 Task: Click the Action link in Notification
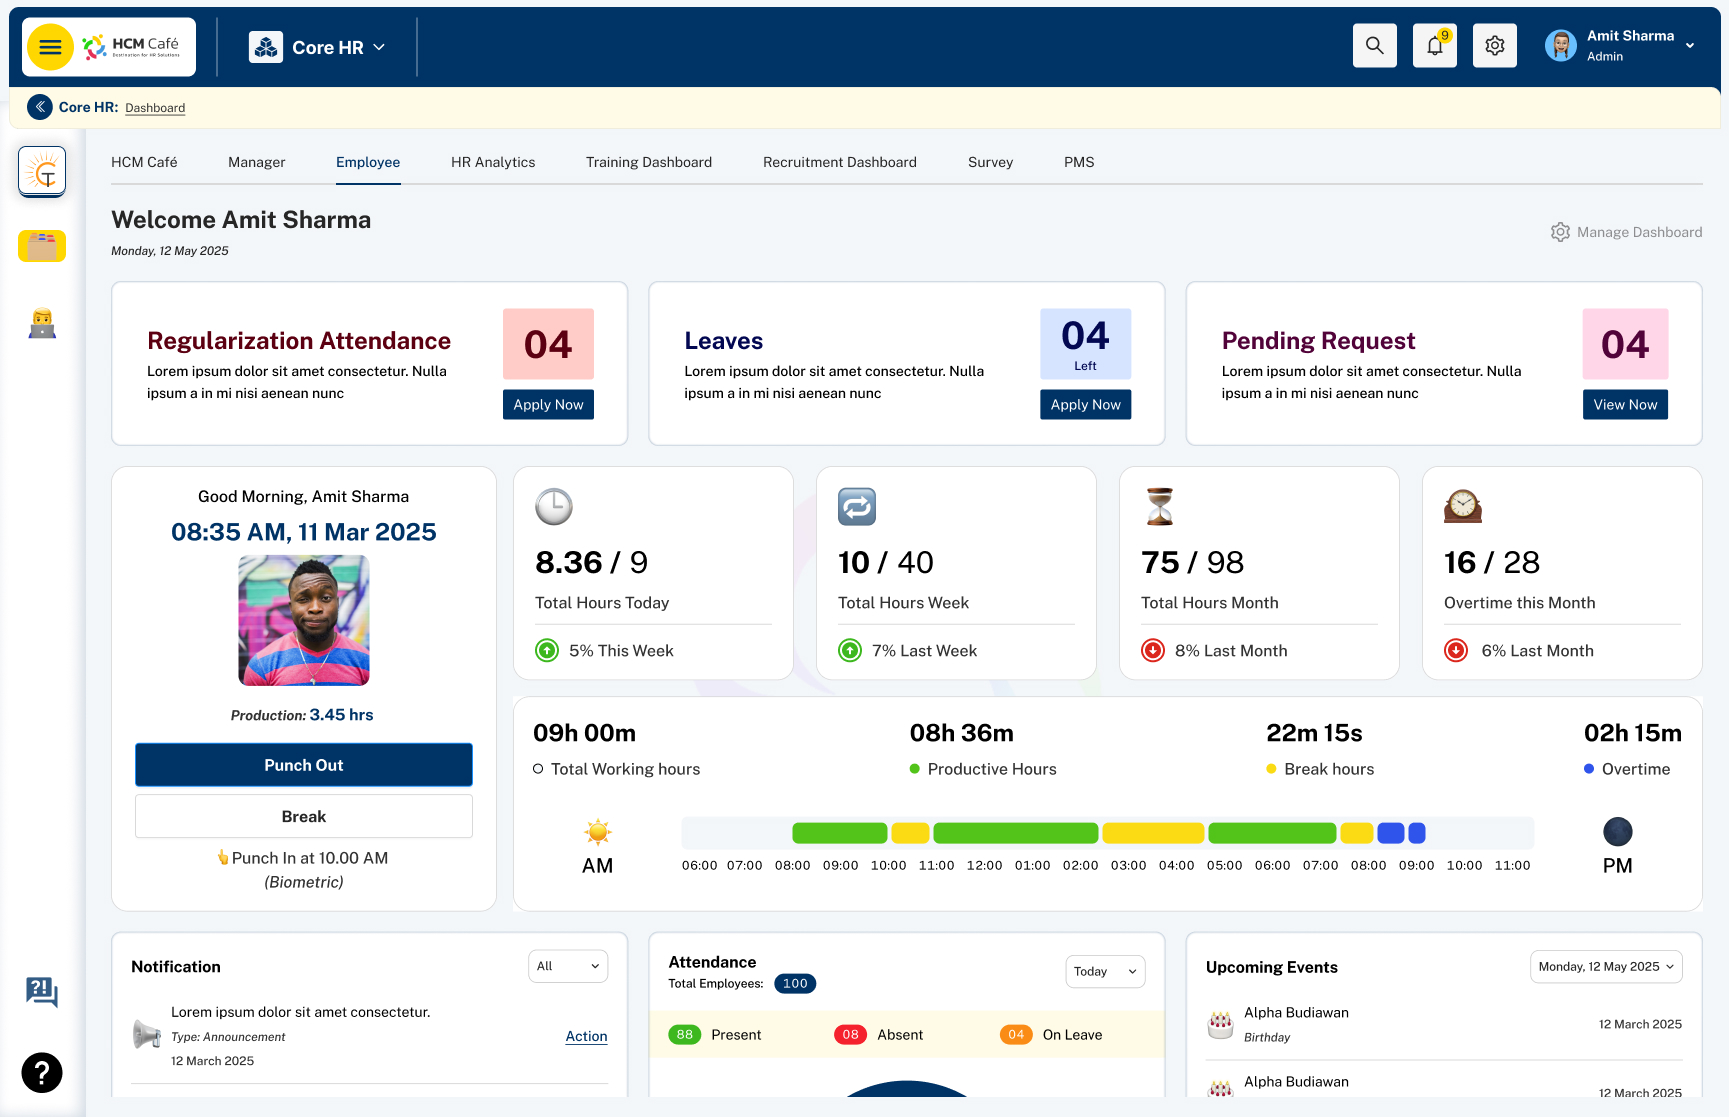point(586,1037)
